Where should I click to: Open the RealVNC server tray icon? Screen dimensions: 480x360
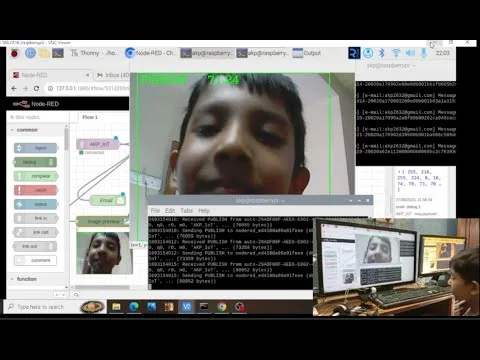(x=354, y=53)
